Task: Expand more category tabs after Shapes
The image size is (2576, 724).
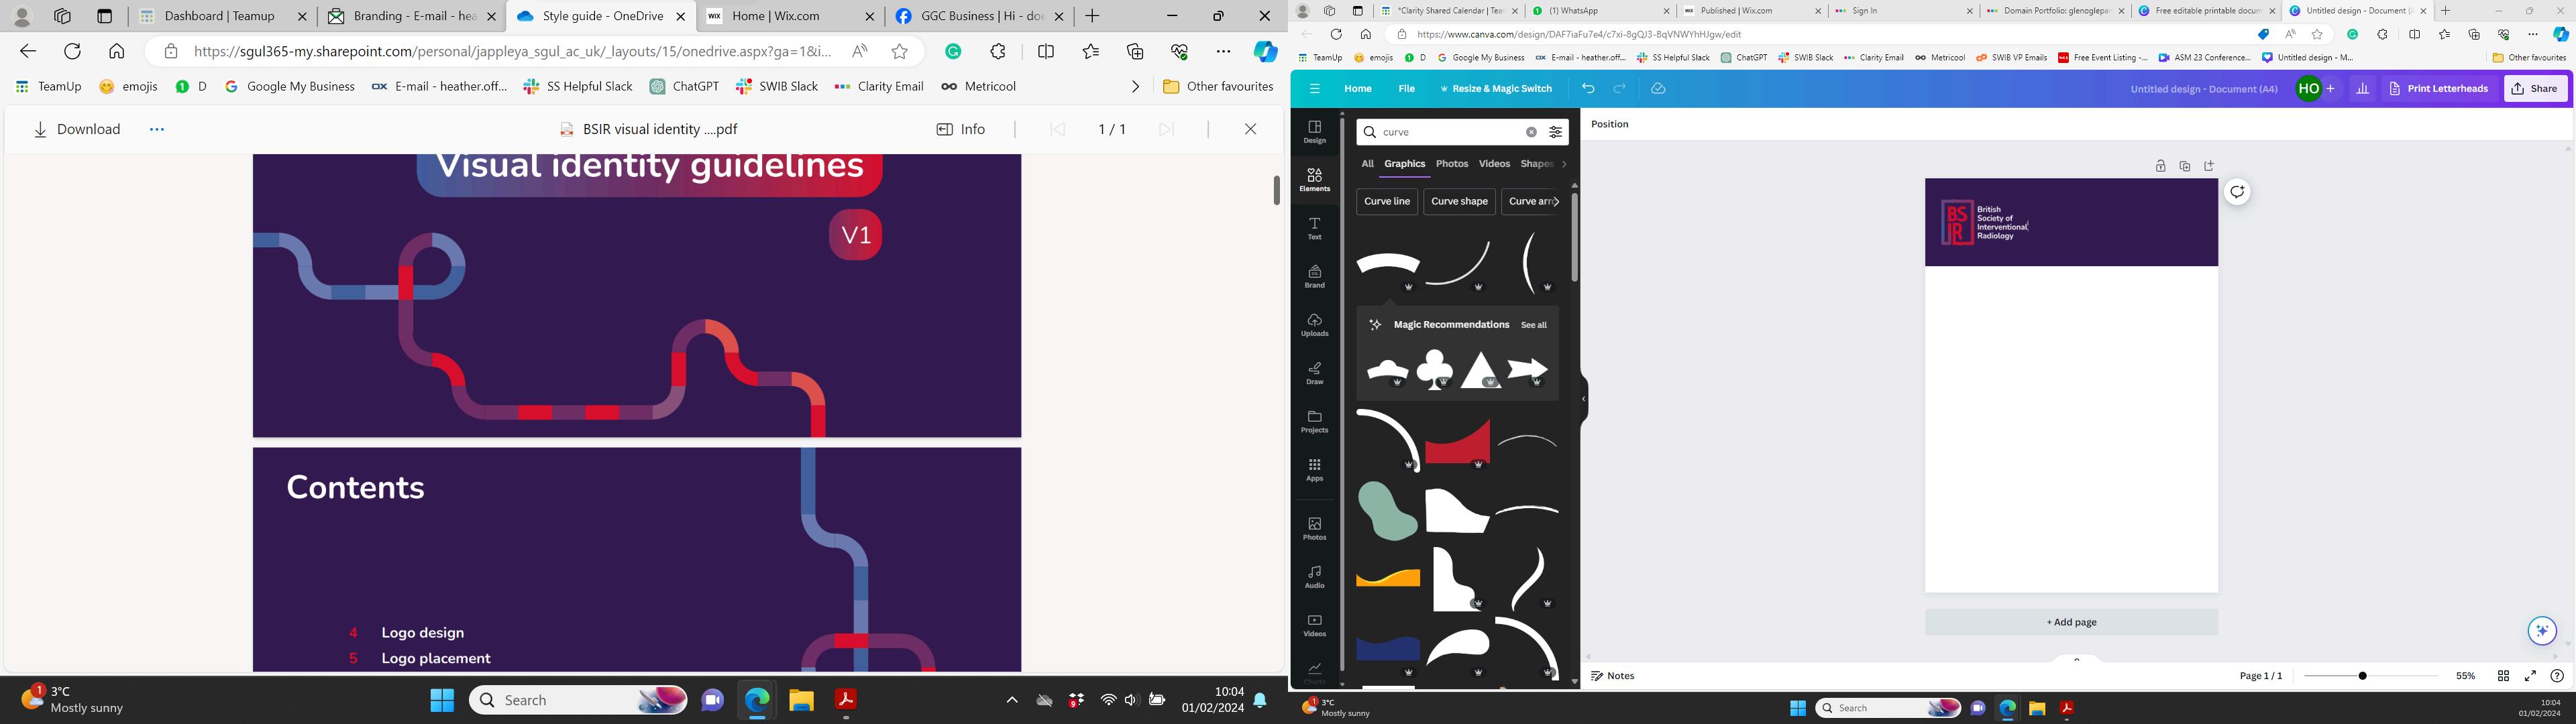Action: click(x=1564, y=164)
